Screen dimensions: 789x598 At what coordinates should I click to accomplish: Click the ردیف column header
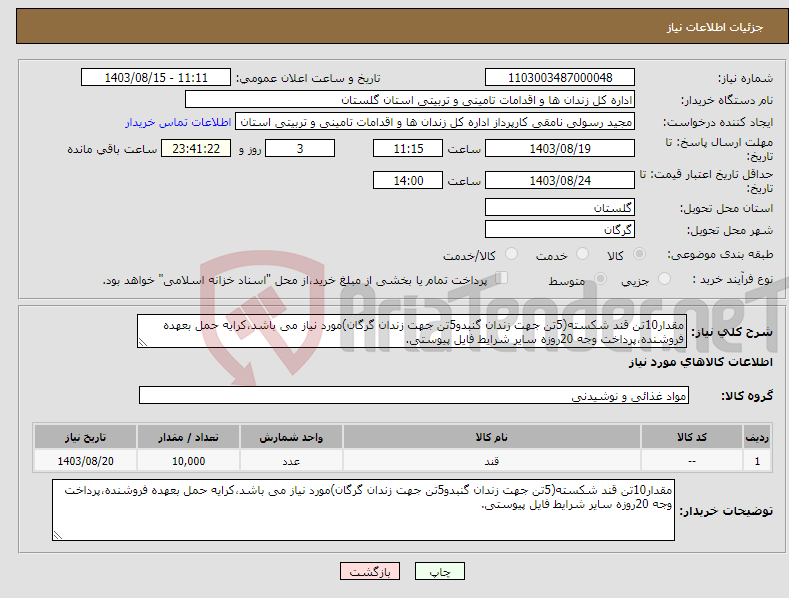757,437
